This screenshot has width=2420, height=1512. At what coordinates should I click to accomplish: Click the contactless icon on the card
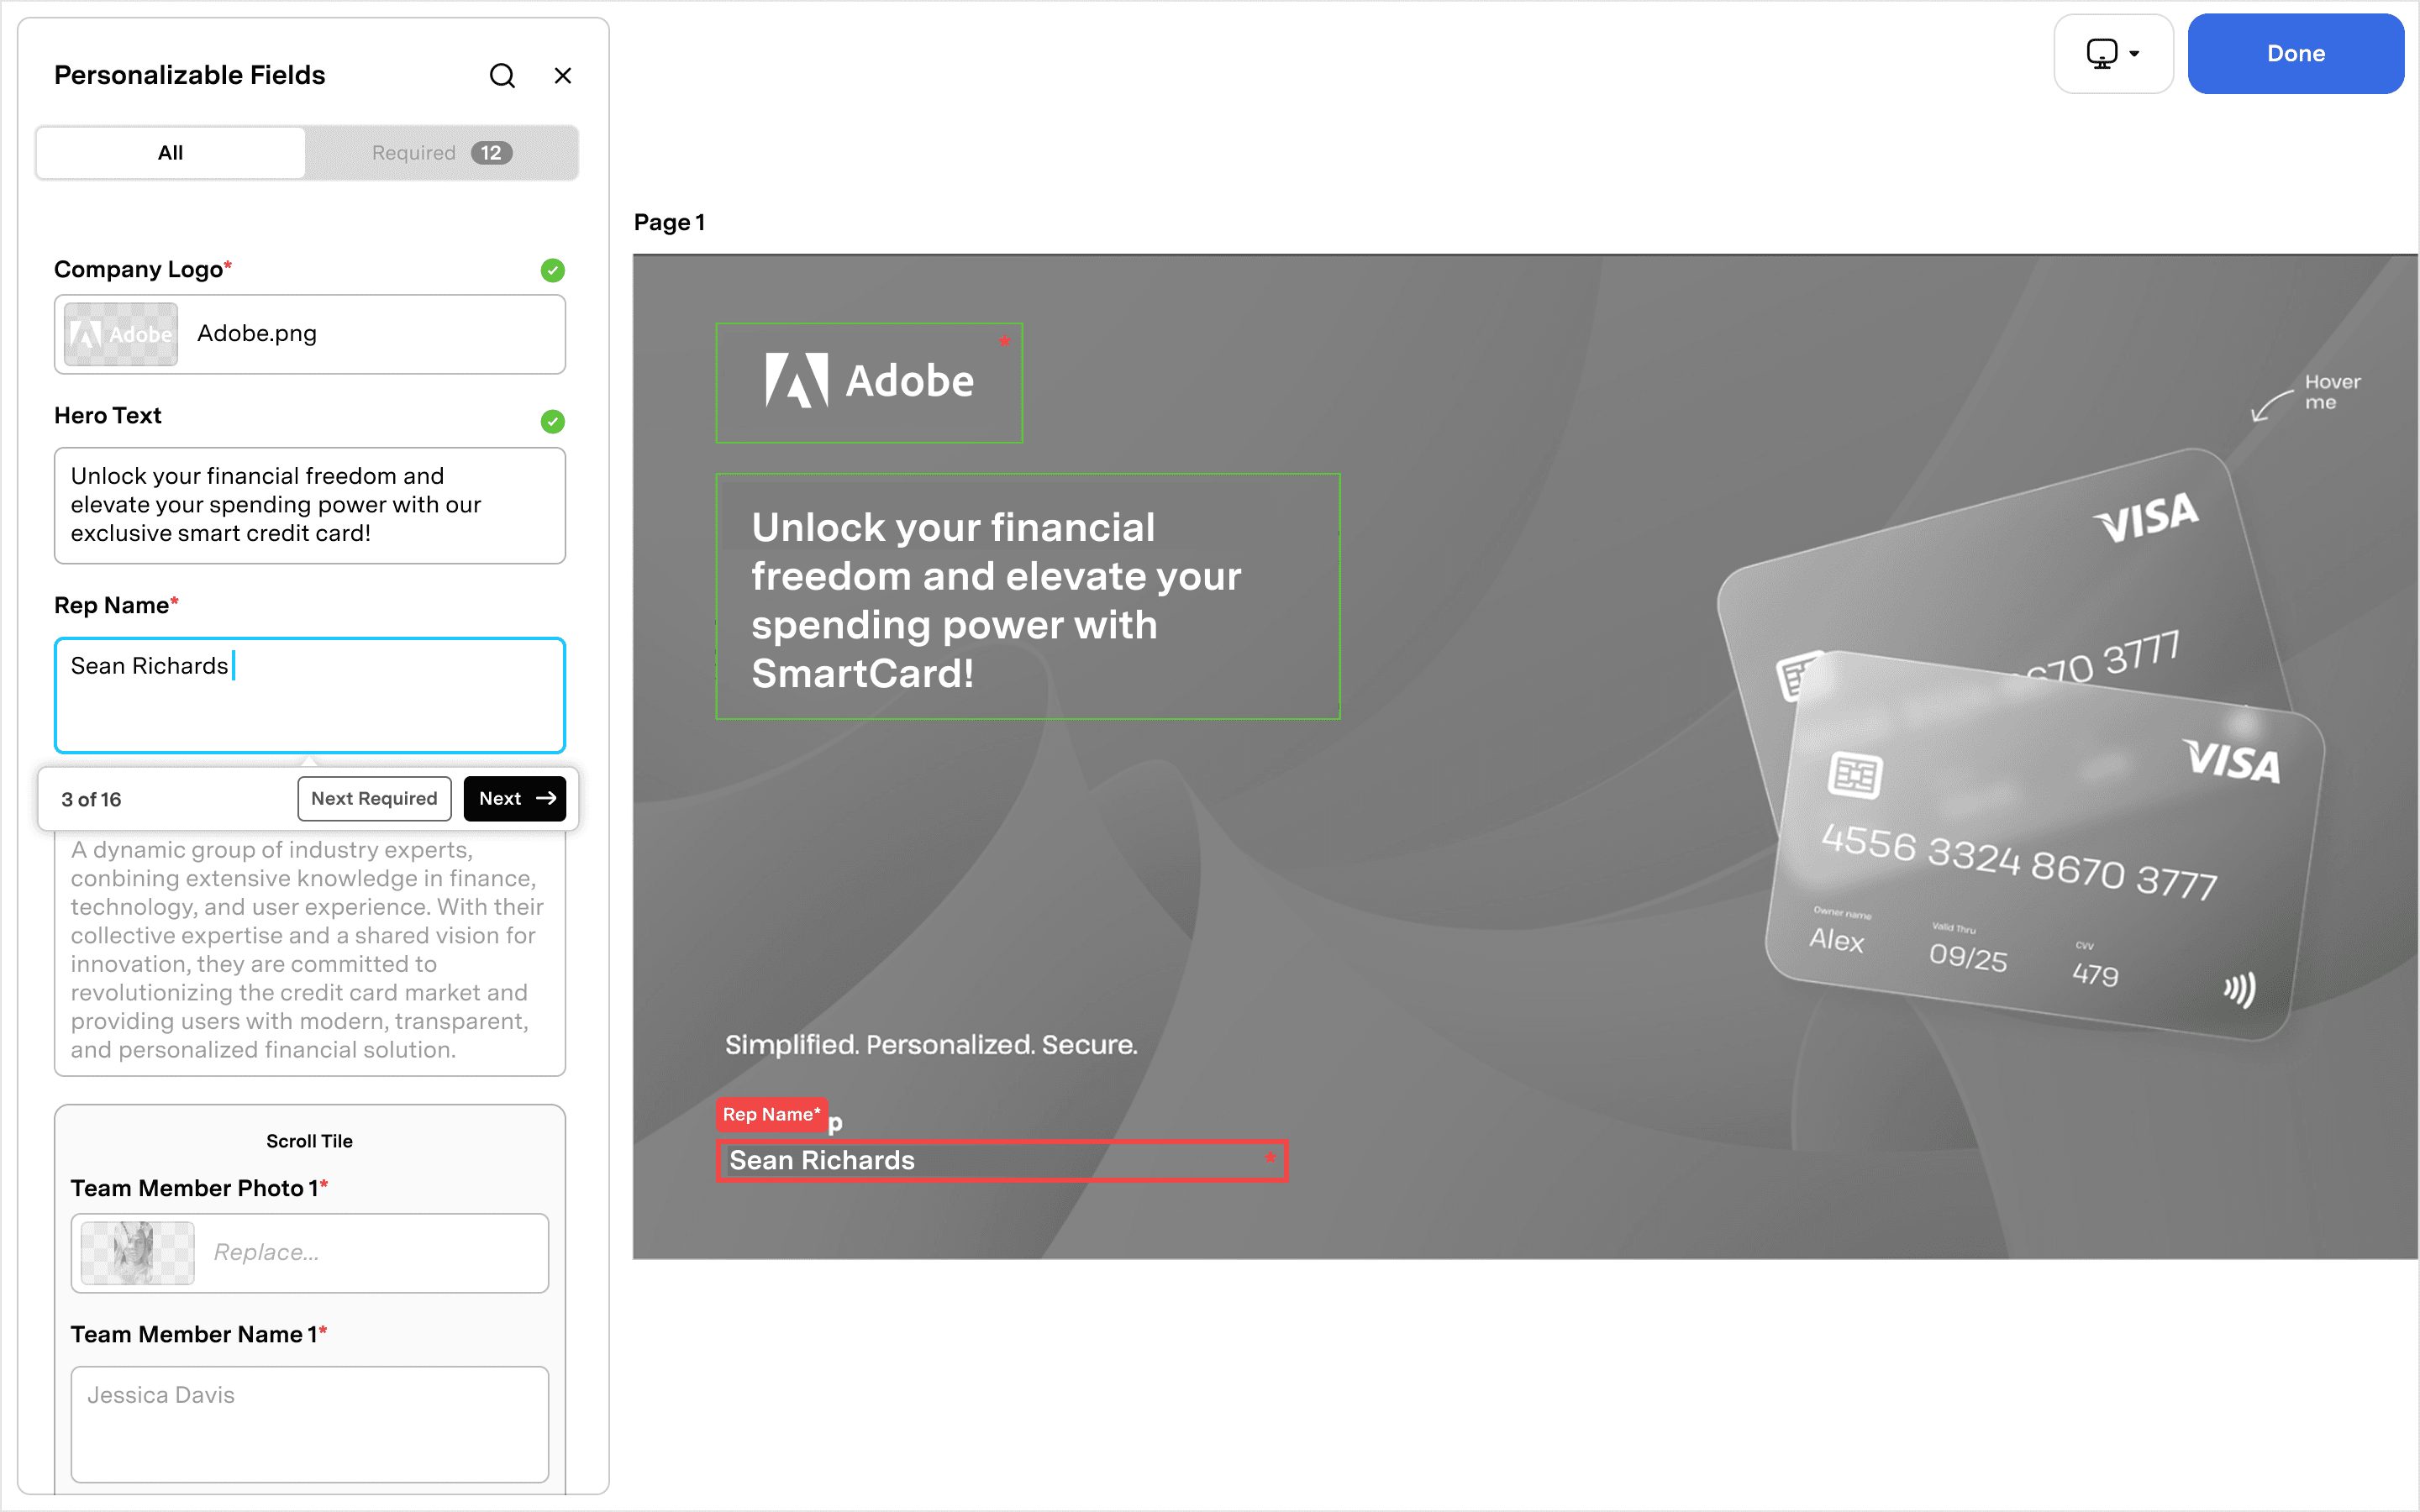2239,990
